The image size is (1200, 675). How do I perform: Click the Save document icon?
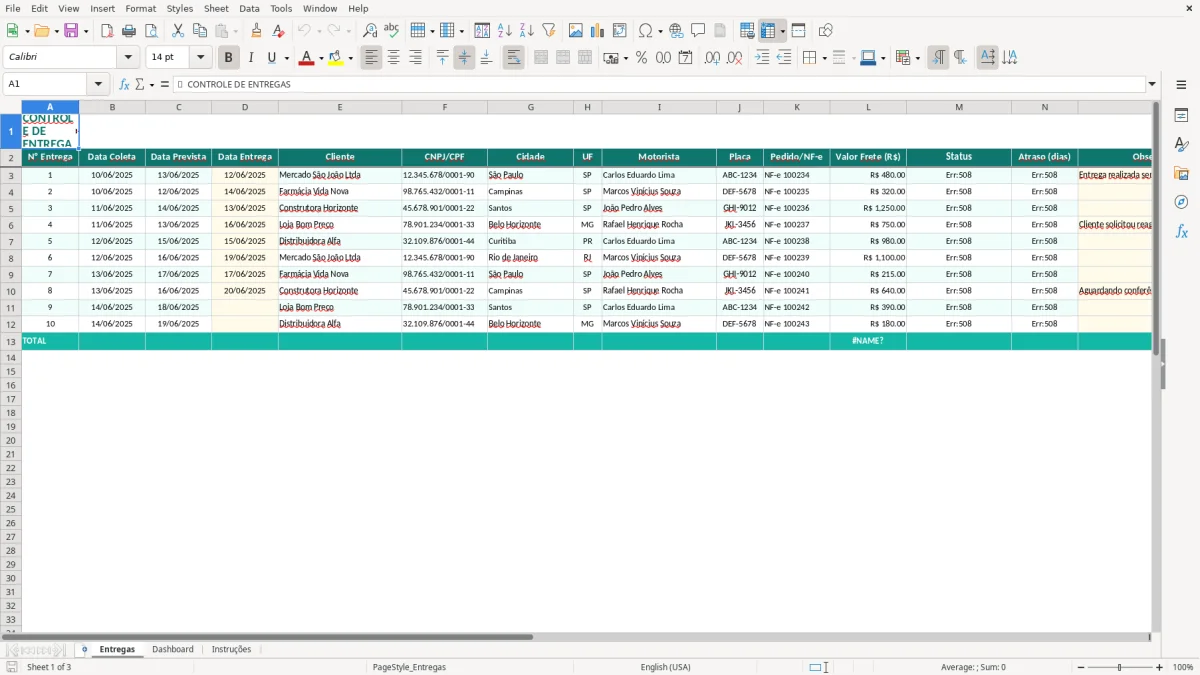71,31
